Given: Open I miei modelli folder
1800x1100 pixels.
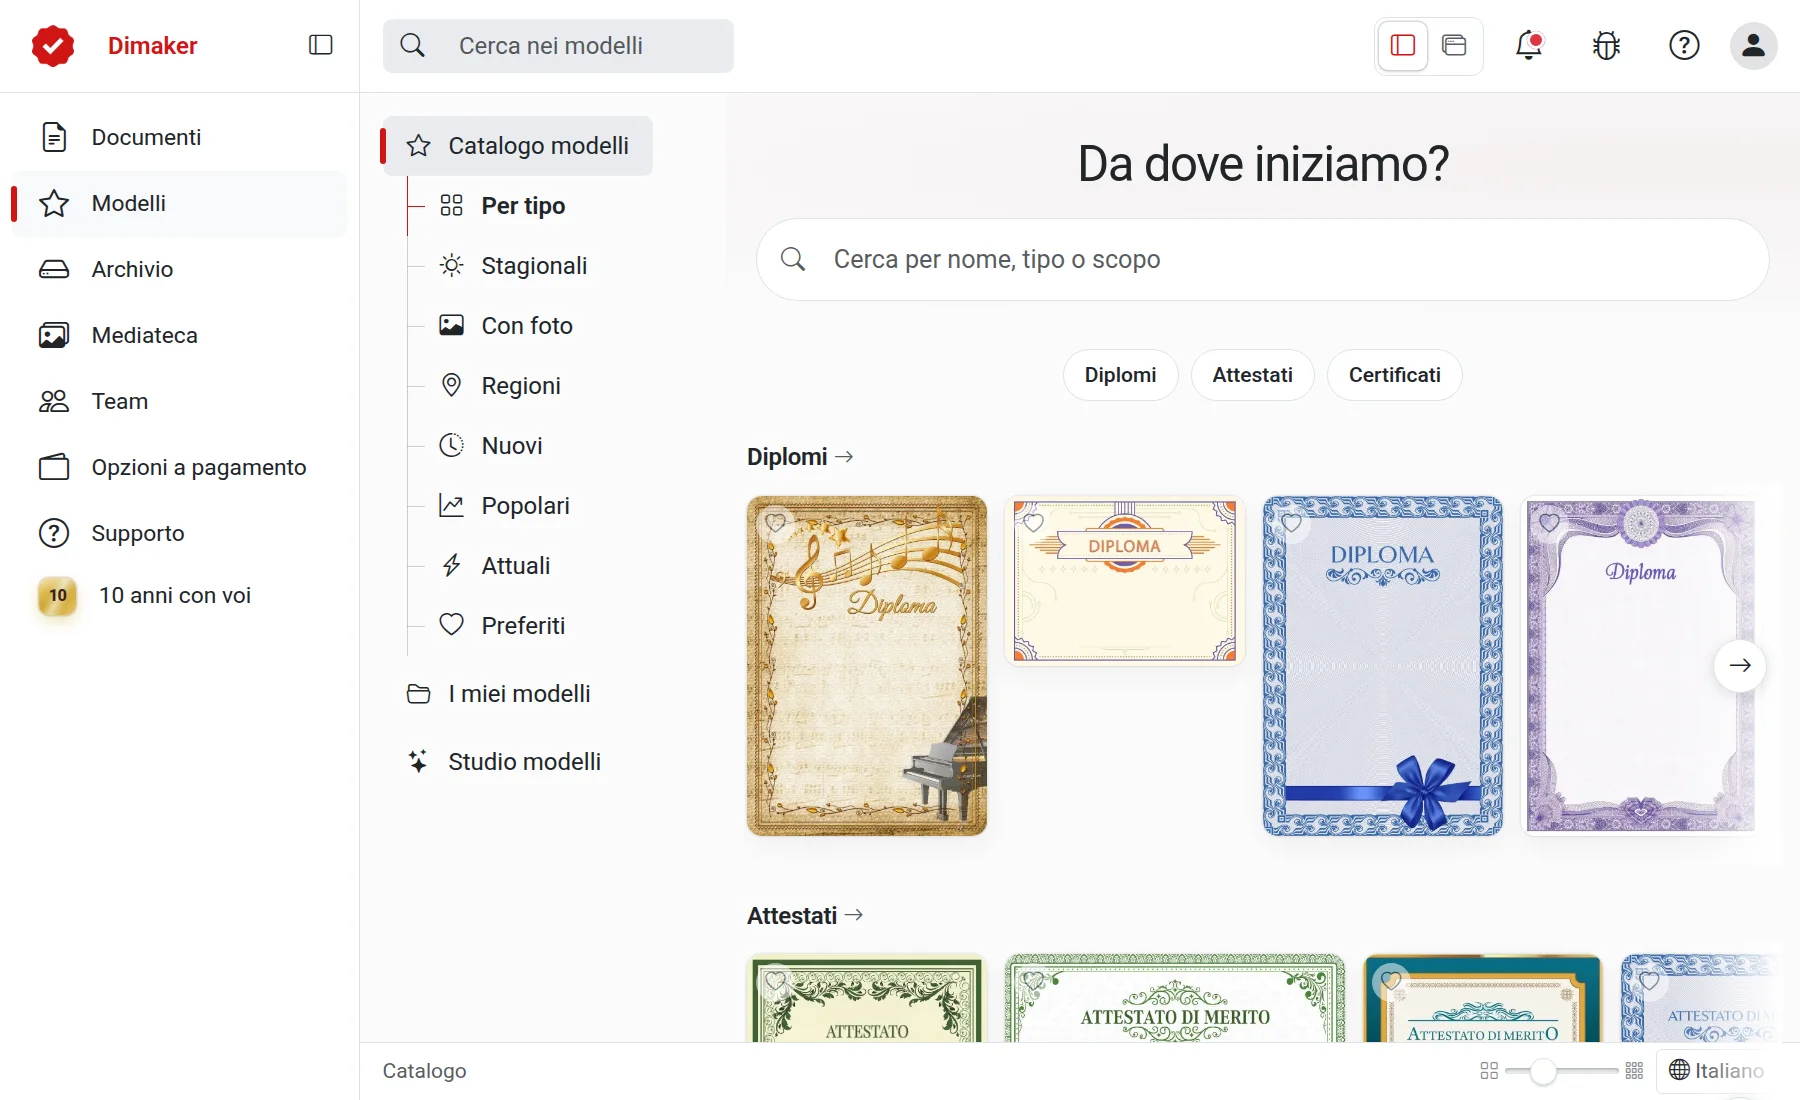Looking at the screenshot, I should [x=498, y=694].
